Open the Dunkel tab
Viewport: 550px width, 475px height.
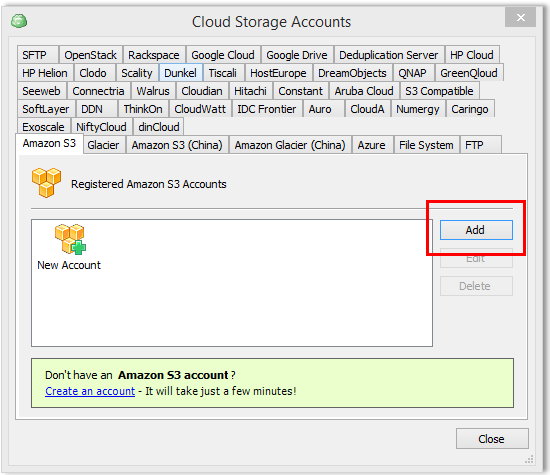click(180, 73)
